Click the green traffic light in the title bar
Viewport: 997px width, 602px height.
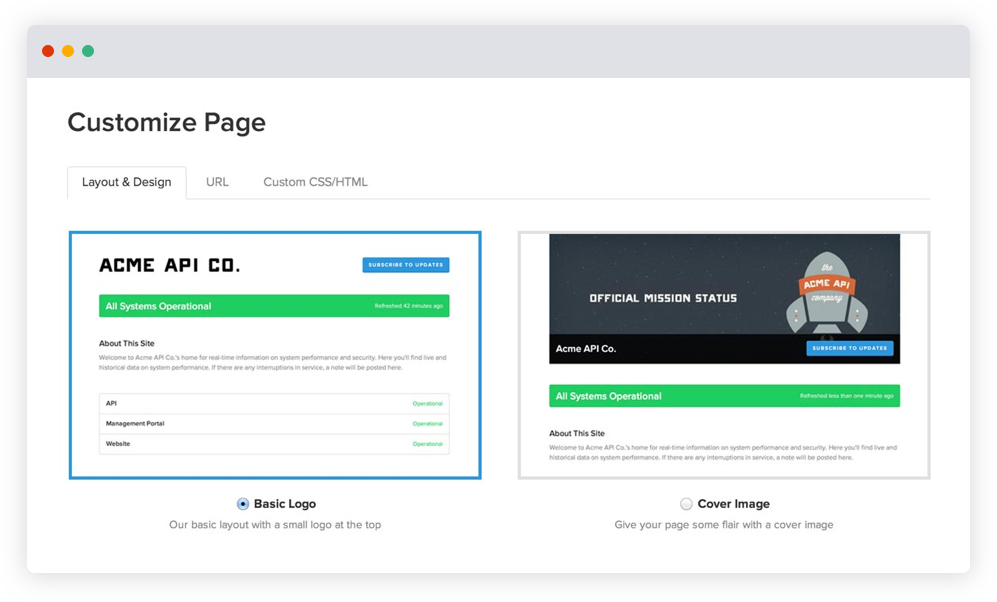[x=88, y=50]
